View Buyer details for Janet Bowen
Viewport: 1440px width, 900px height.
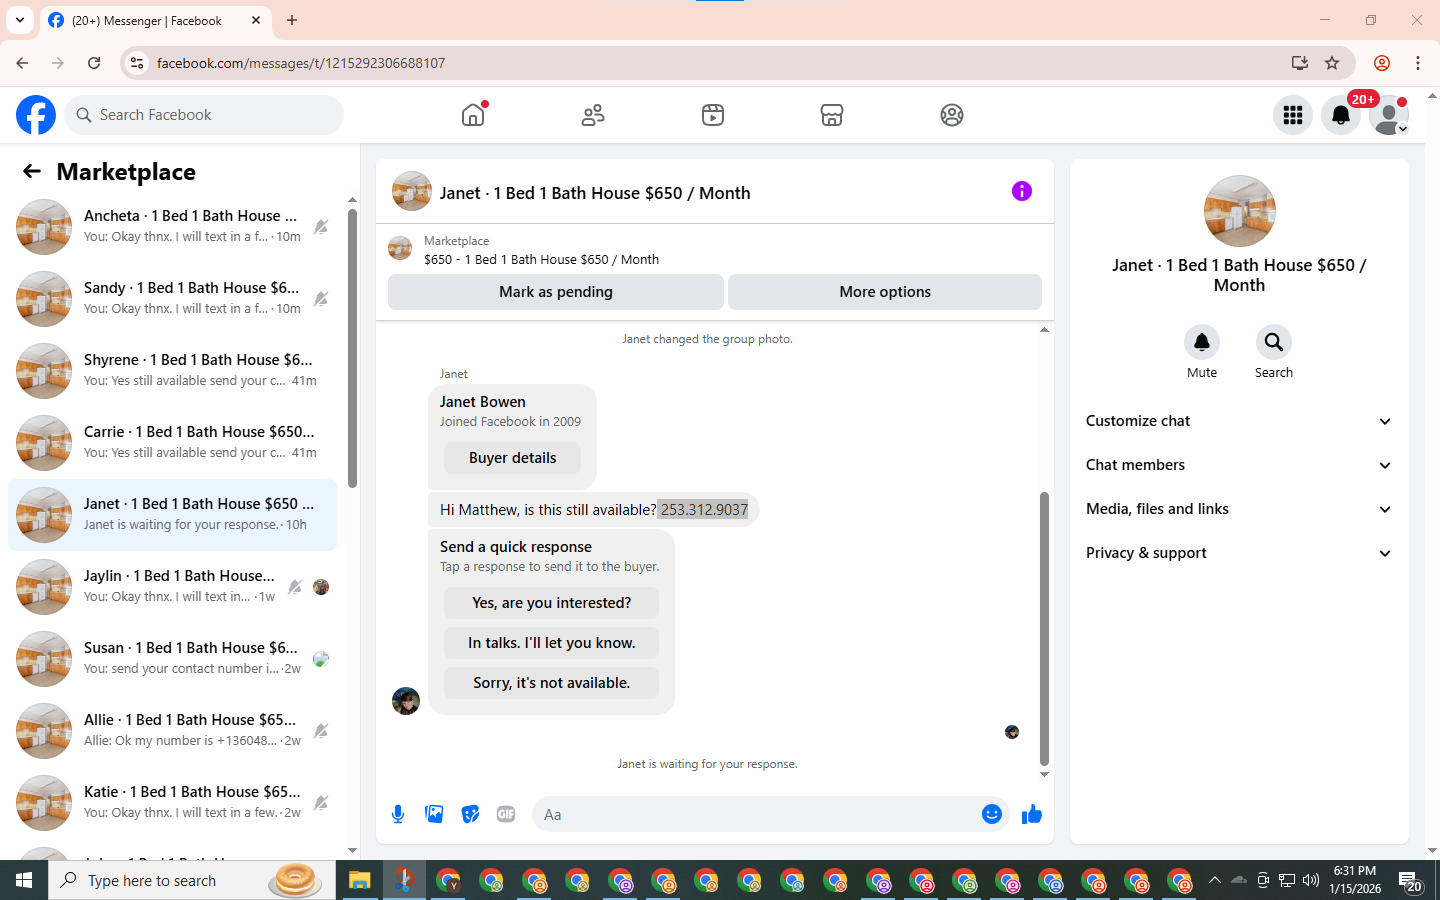click(513, 458)
